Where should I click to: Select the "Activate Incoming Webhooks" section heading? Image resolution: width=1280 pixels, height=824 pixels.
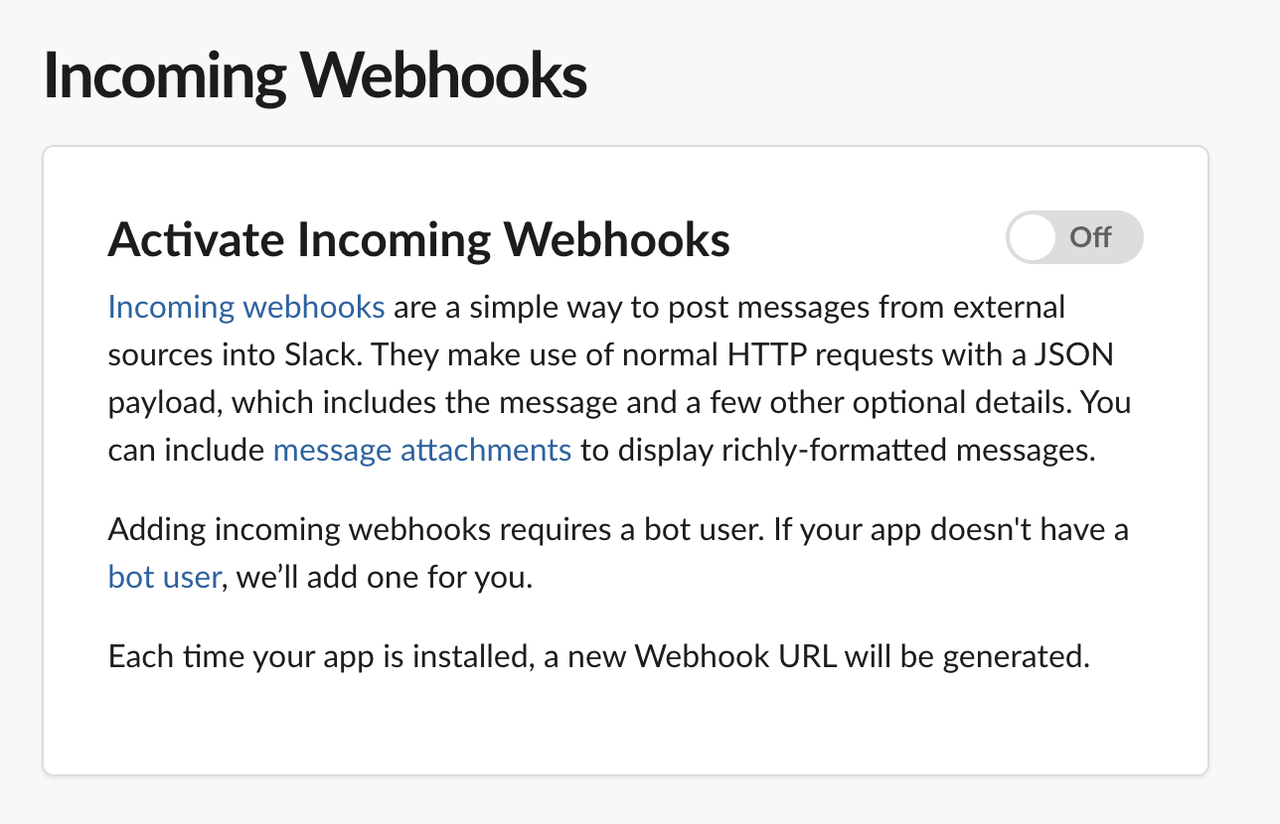(x=419, y=240)
